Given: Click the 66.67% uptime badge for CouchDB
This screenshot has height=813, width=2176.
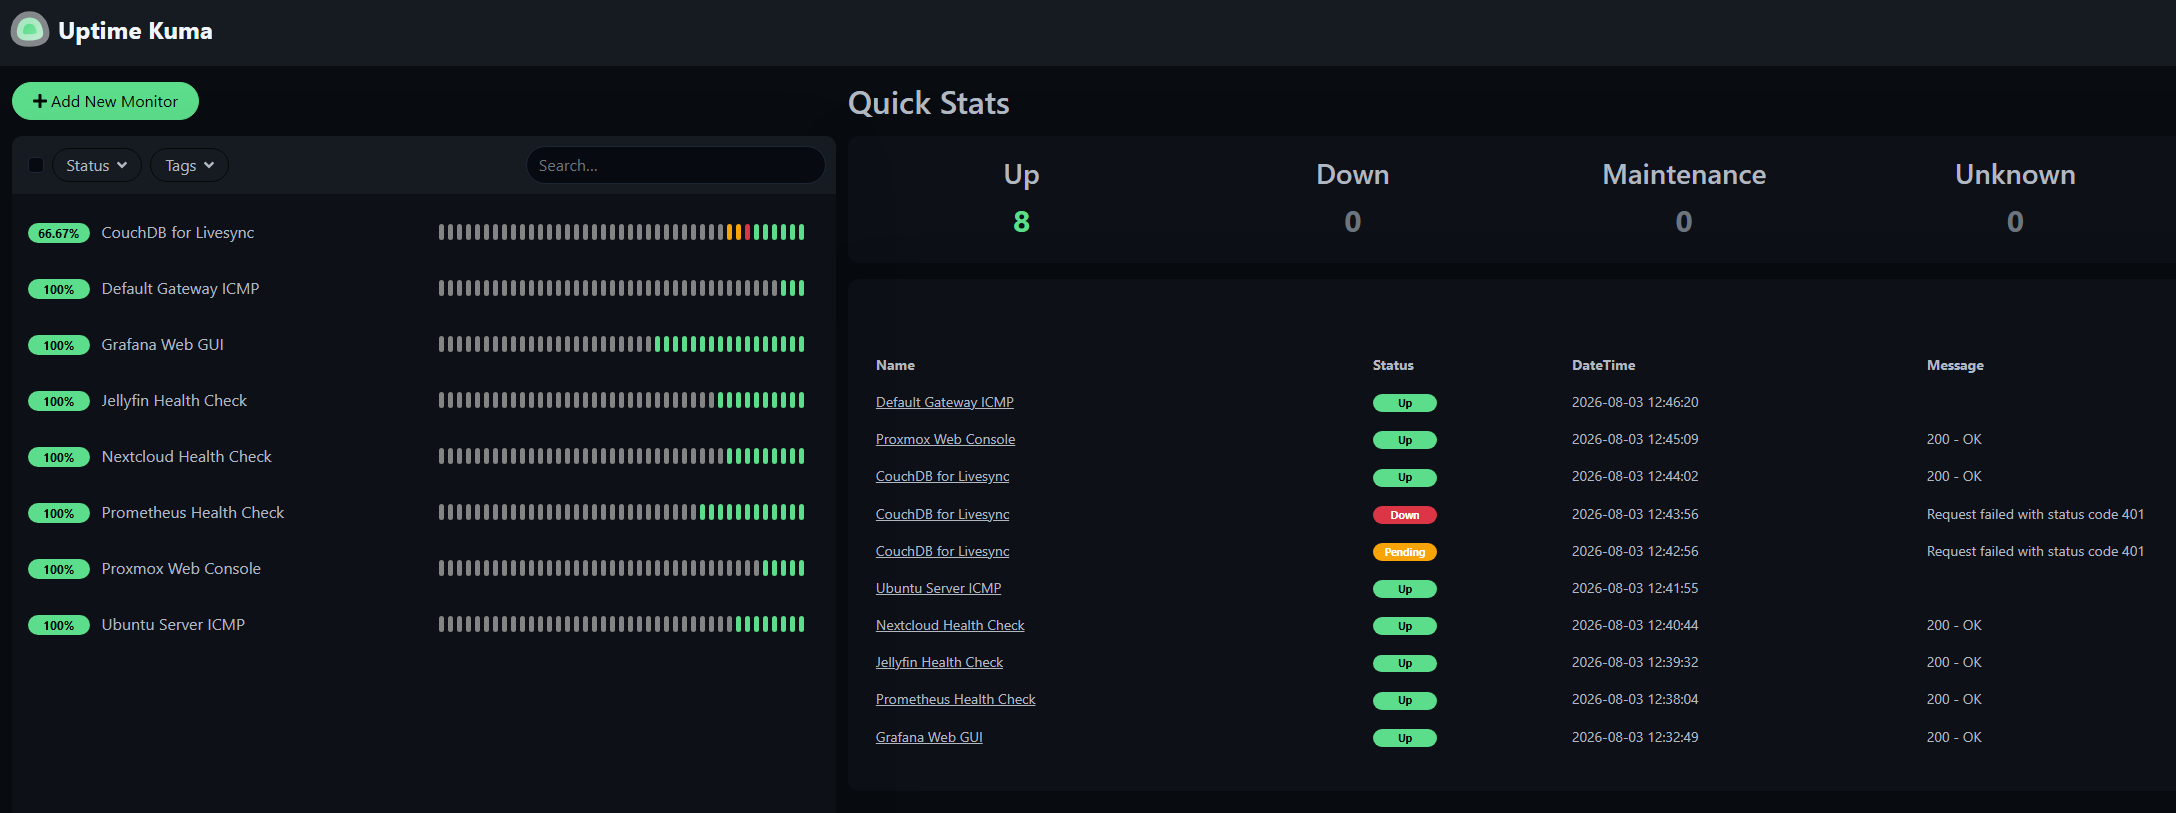Looking at the screenshot, I should click(59, 233).
